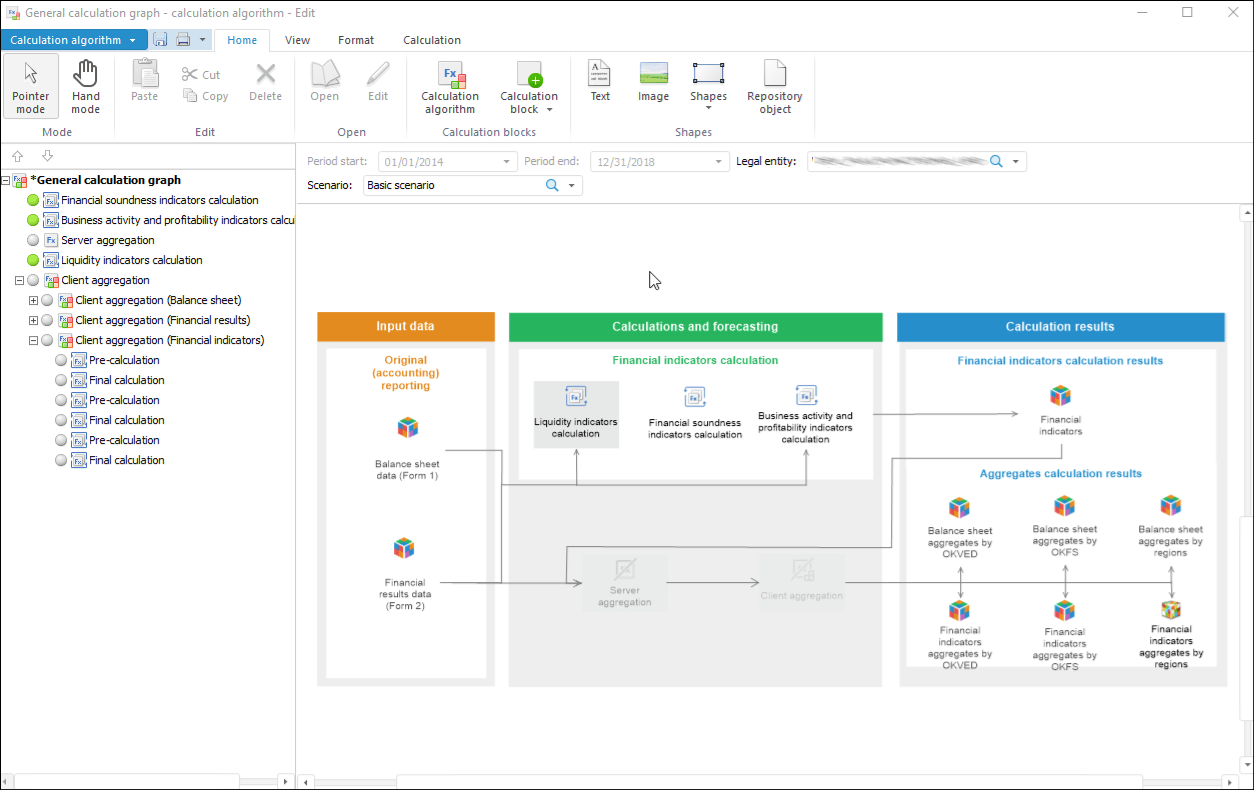The height and width of the screenshot is (790, 1254).
Task: Open the Scenario dropdown arrow
Action: [572, 186]
